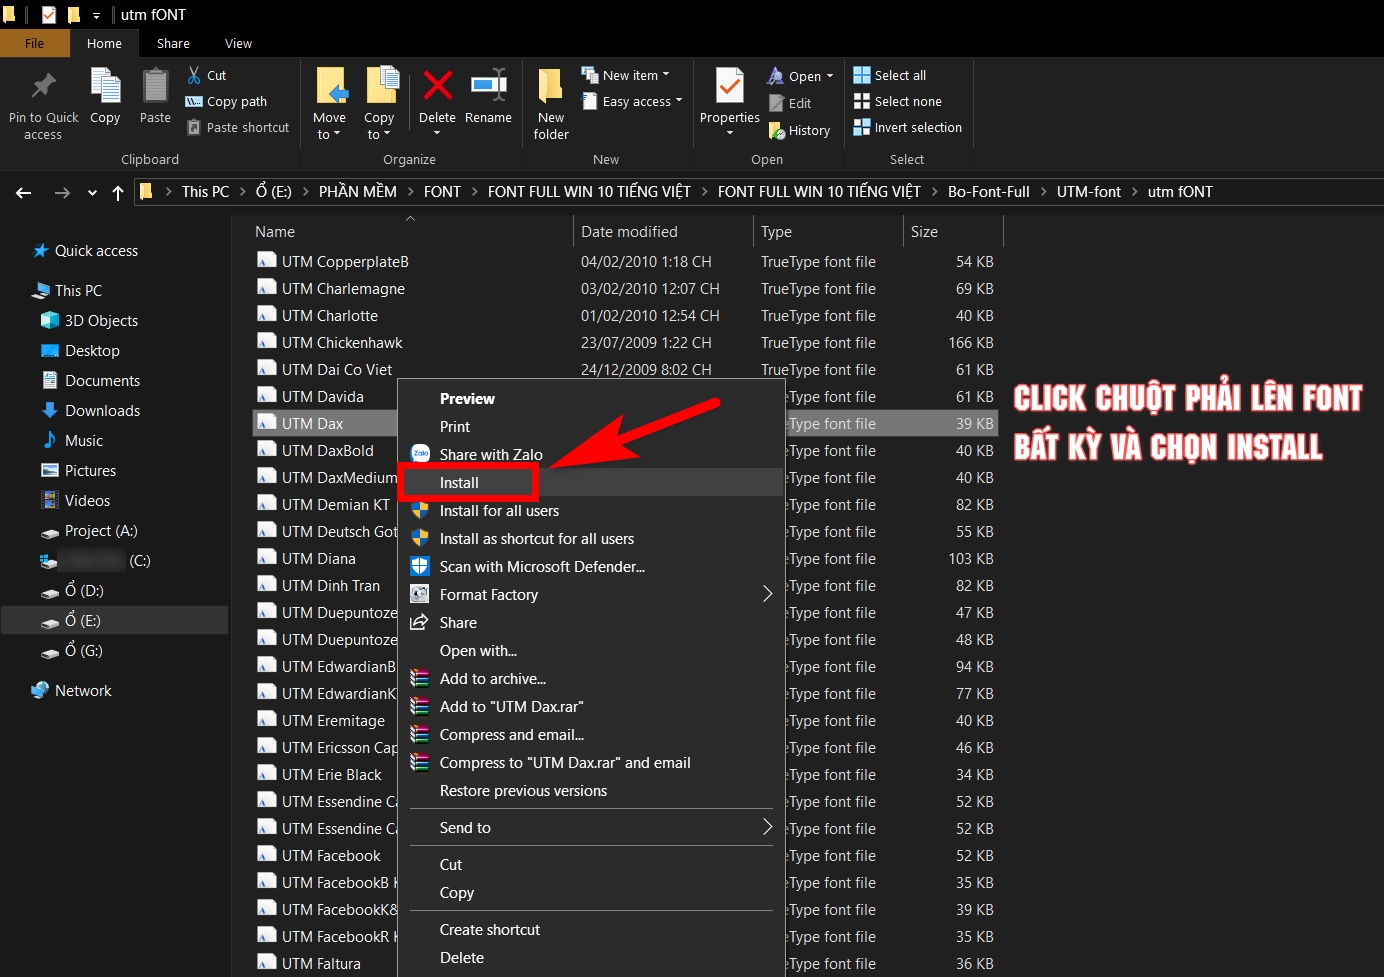
Task: Click UTM-font in the address path
Action: [x=1088, y=192]
